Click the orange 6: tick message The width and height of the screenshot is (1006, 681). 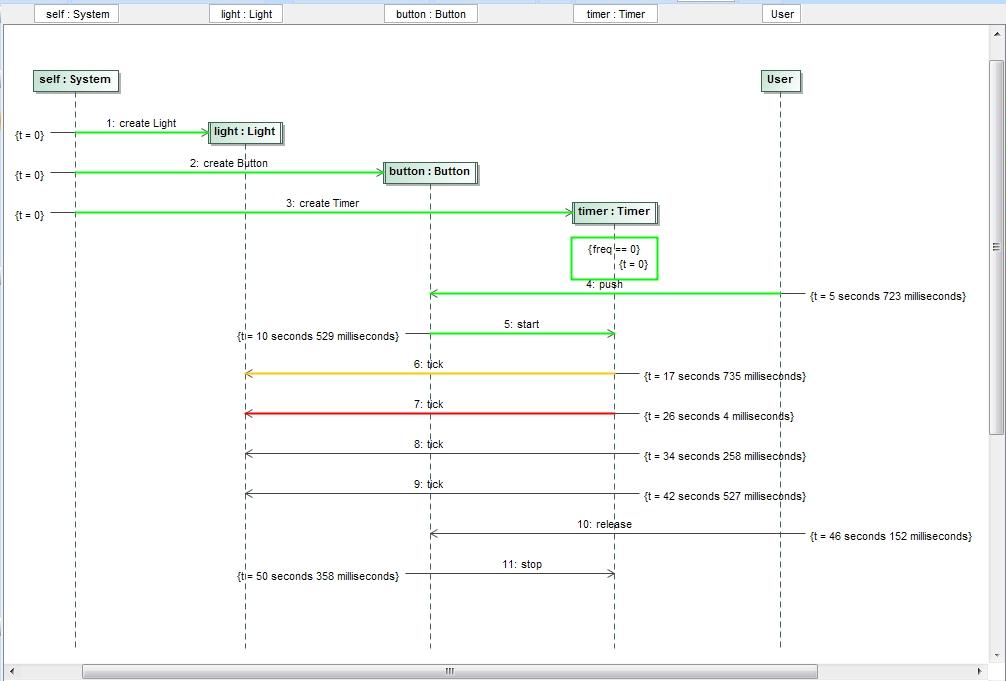point(430,373)
